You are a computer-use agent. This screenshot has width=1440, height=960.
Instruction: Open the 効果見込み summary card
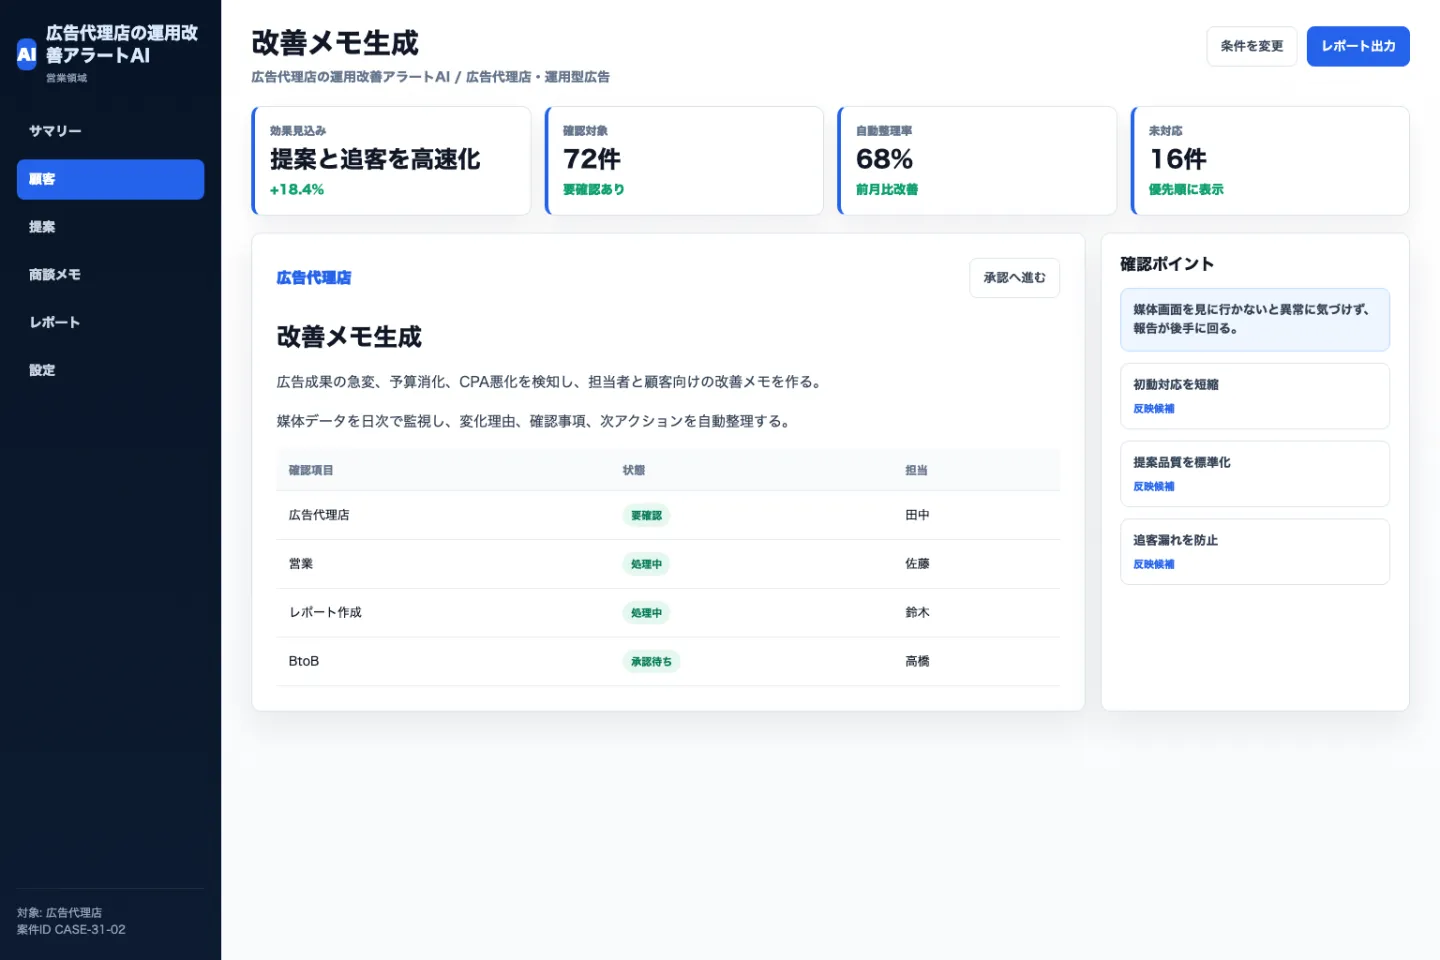(x=391, y=161)
